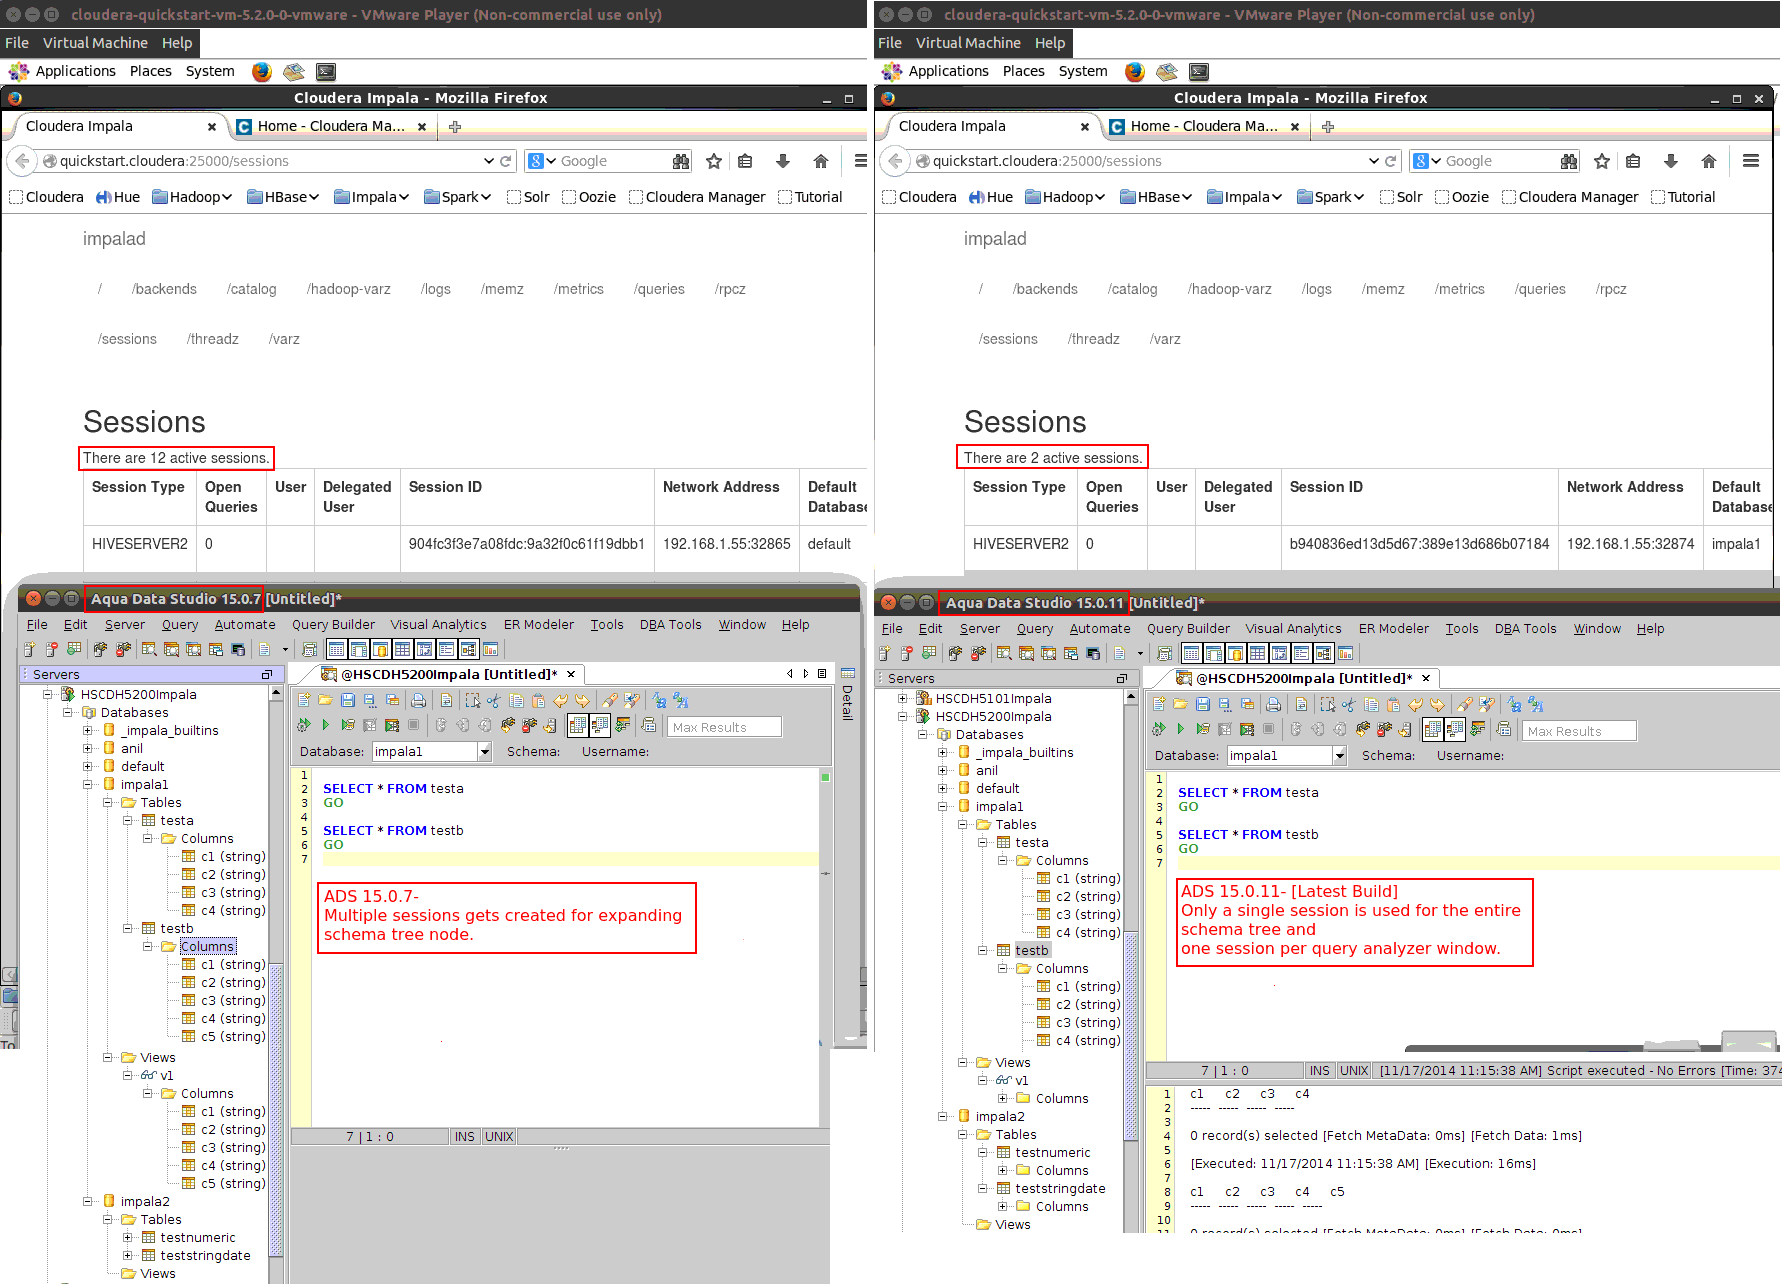
Task: Click bookmark star in left Firefox toolbar
Action: (x=714, y=161)
